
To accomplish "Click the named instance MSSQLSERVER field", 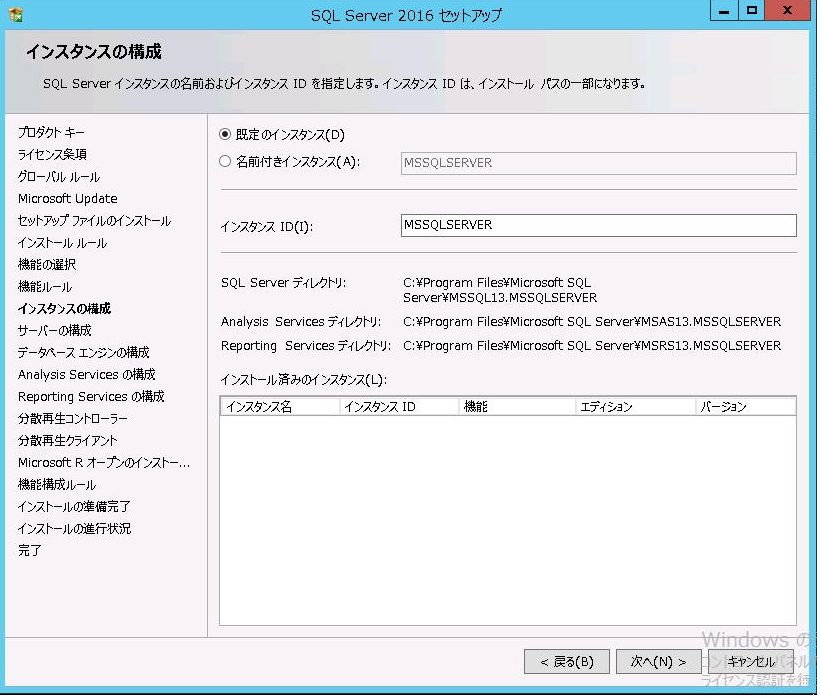I will click(x=598, y=163).
